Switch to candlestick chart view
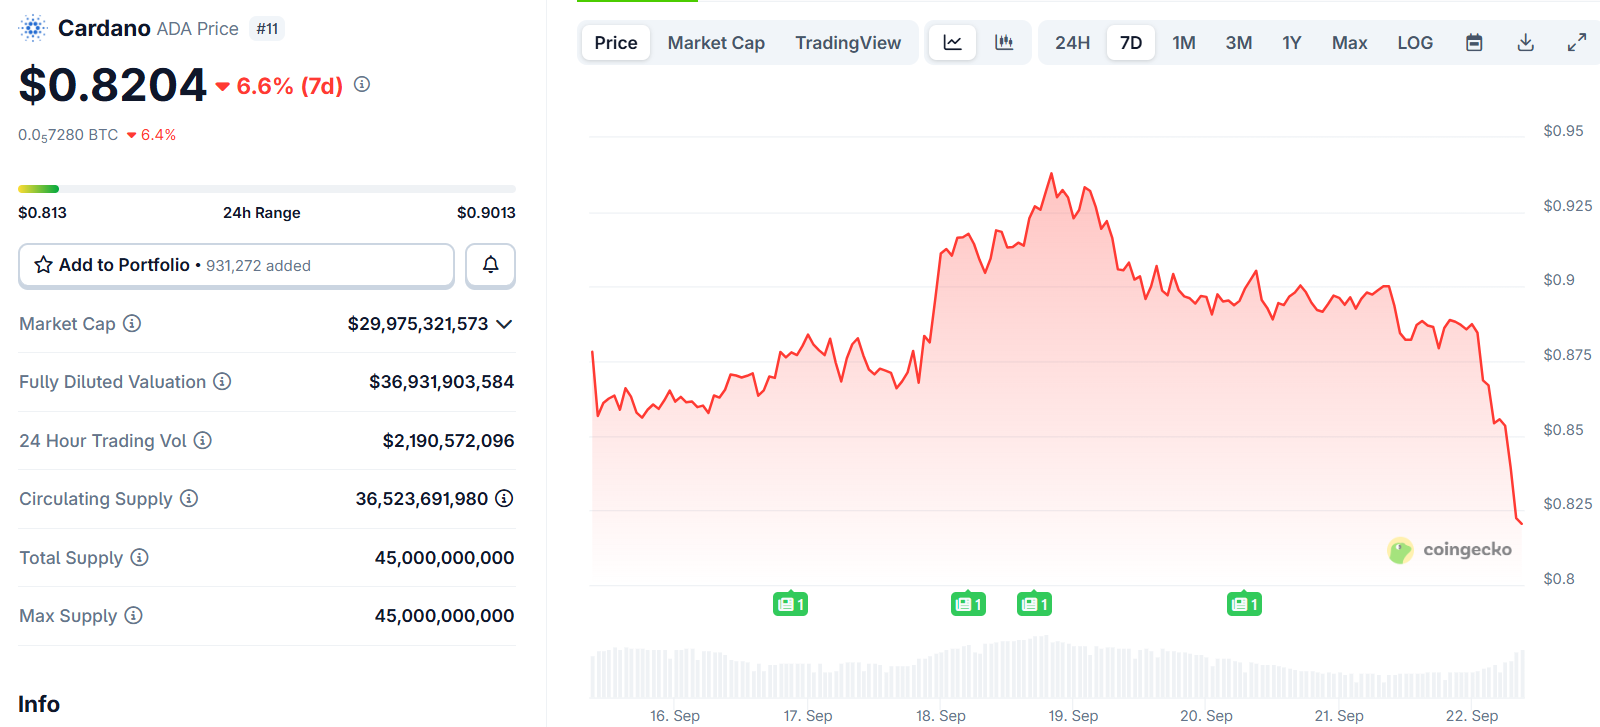The image size is (1600, 727). click(x=1004, y=43)
